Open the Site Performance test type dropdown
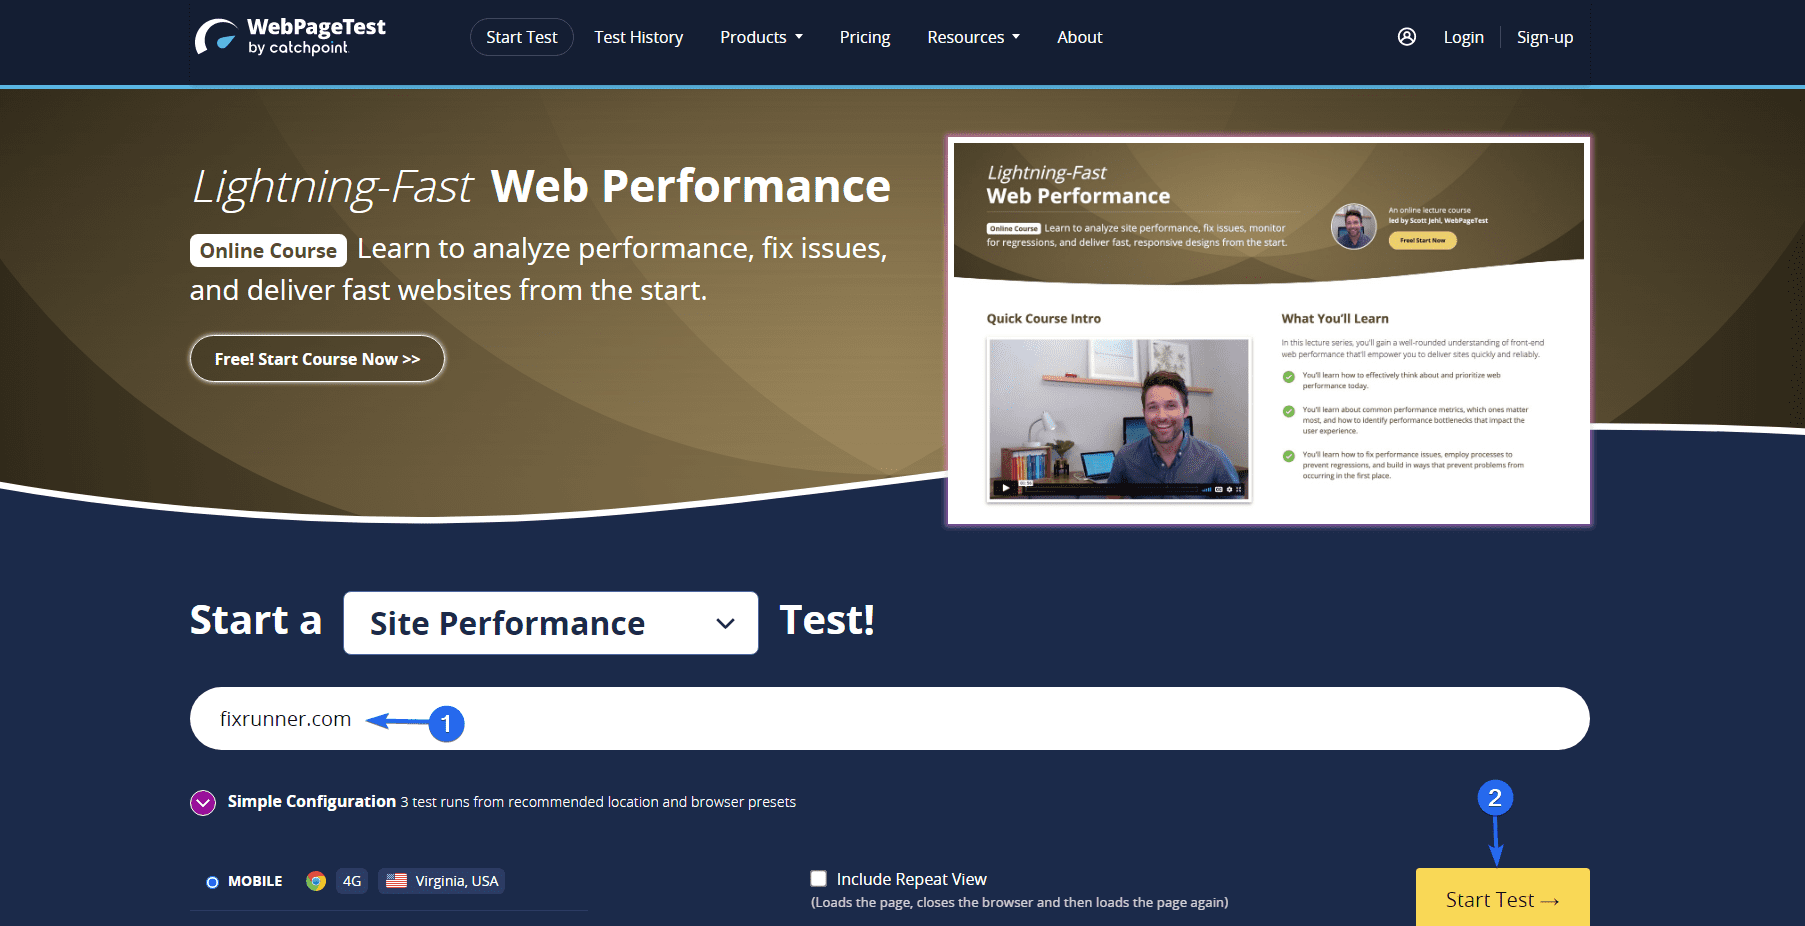Image resolution: width=1805 pixels, height=926 pixels. tap(550, 623)
